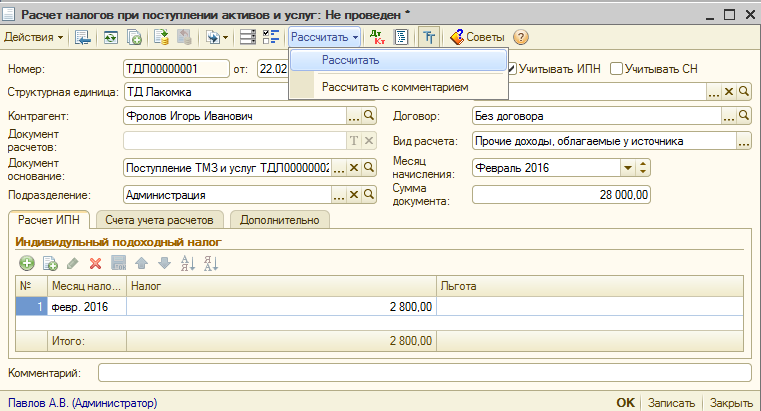Screen dimensions: 761x411
Task: Clear the Документ основание field with X
Action: 354,168
